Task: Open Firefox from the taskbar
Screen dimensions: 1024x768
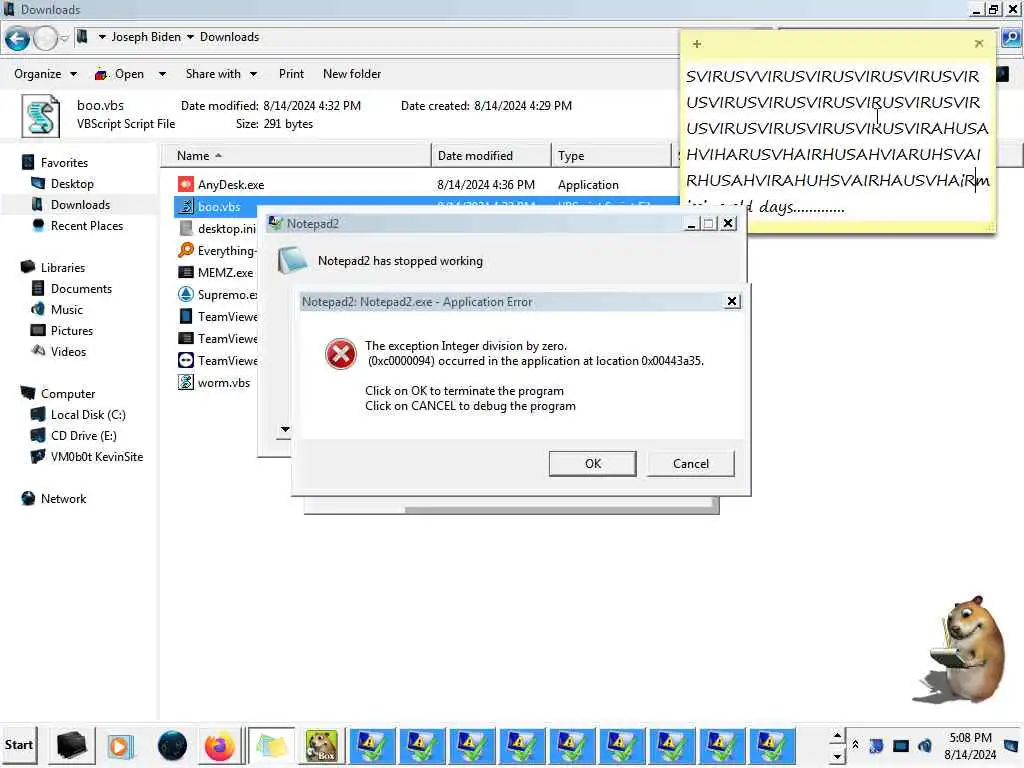Action: pos(219,746)
